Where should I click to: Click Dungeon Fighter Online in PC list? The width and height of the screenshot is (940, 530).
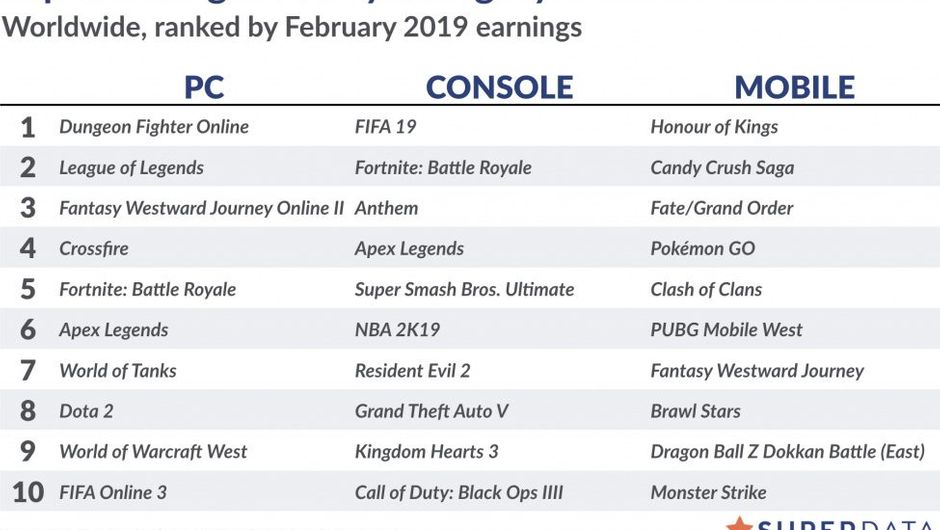(154, 127)
